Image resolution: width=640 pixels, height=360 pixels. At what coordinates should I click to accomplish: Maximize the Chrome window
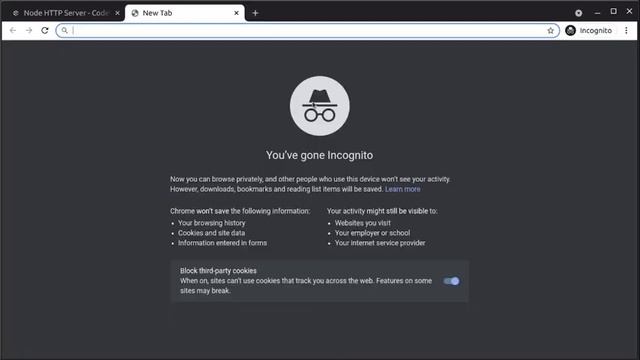pyautogui.click(x=613, y=11)
